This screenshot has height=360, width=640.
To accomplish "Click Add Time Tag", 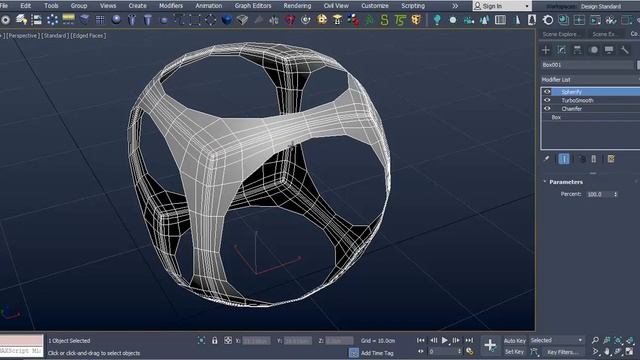I will coord(377,353).
